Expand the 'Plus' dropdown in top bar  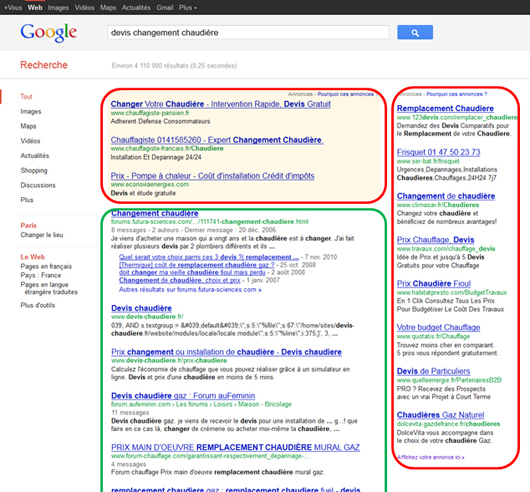tap(187, 7)
